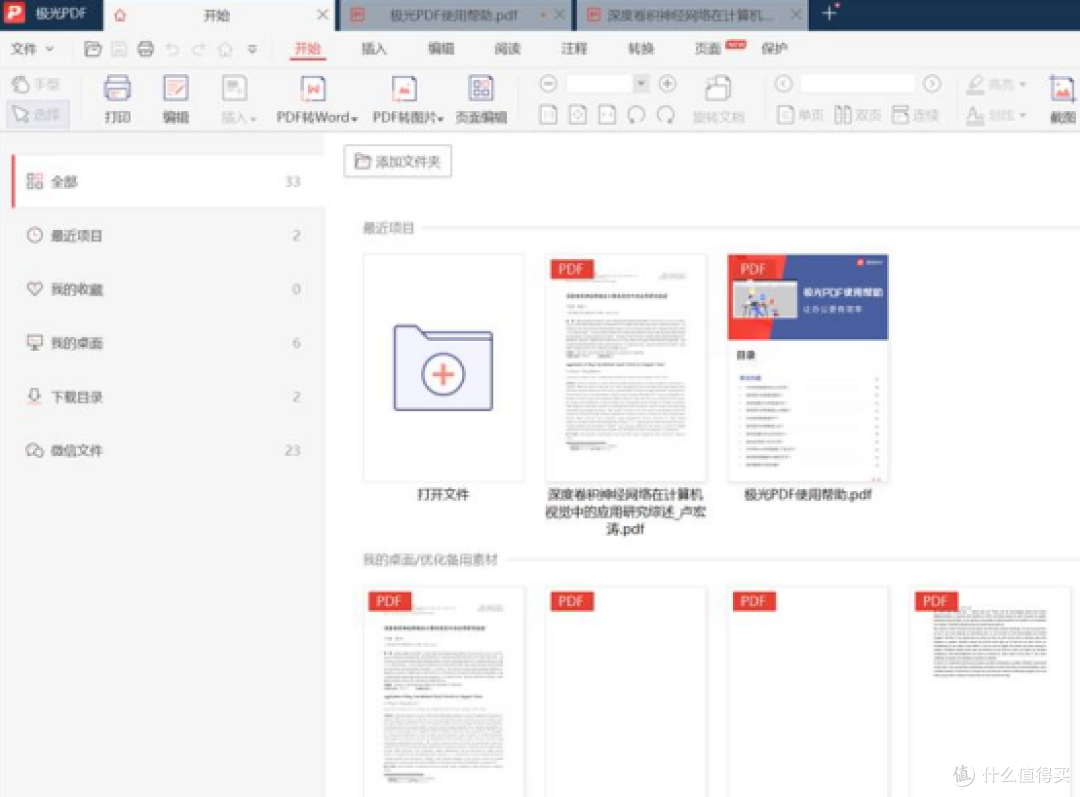The width and height of the screenshot is (1080, 797).
Task: Click the small printer icon in quick toolbar
Action: click(x=145, y=49)
